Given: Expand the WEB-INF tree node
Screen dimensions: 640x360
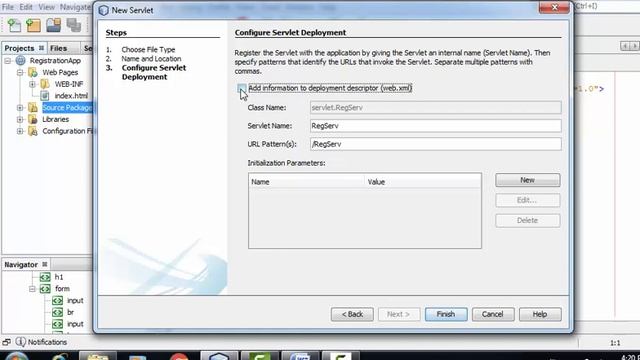Looking at the screenshot, I should click(x=32, y=84).
